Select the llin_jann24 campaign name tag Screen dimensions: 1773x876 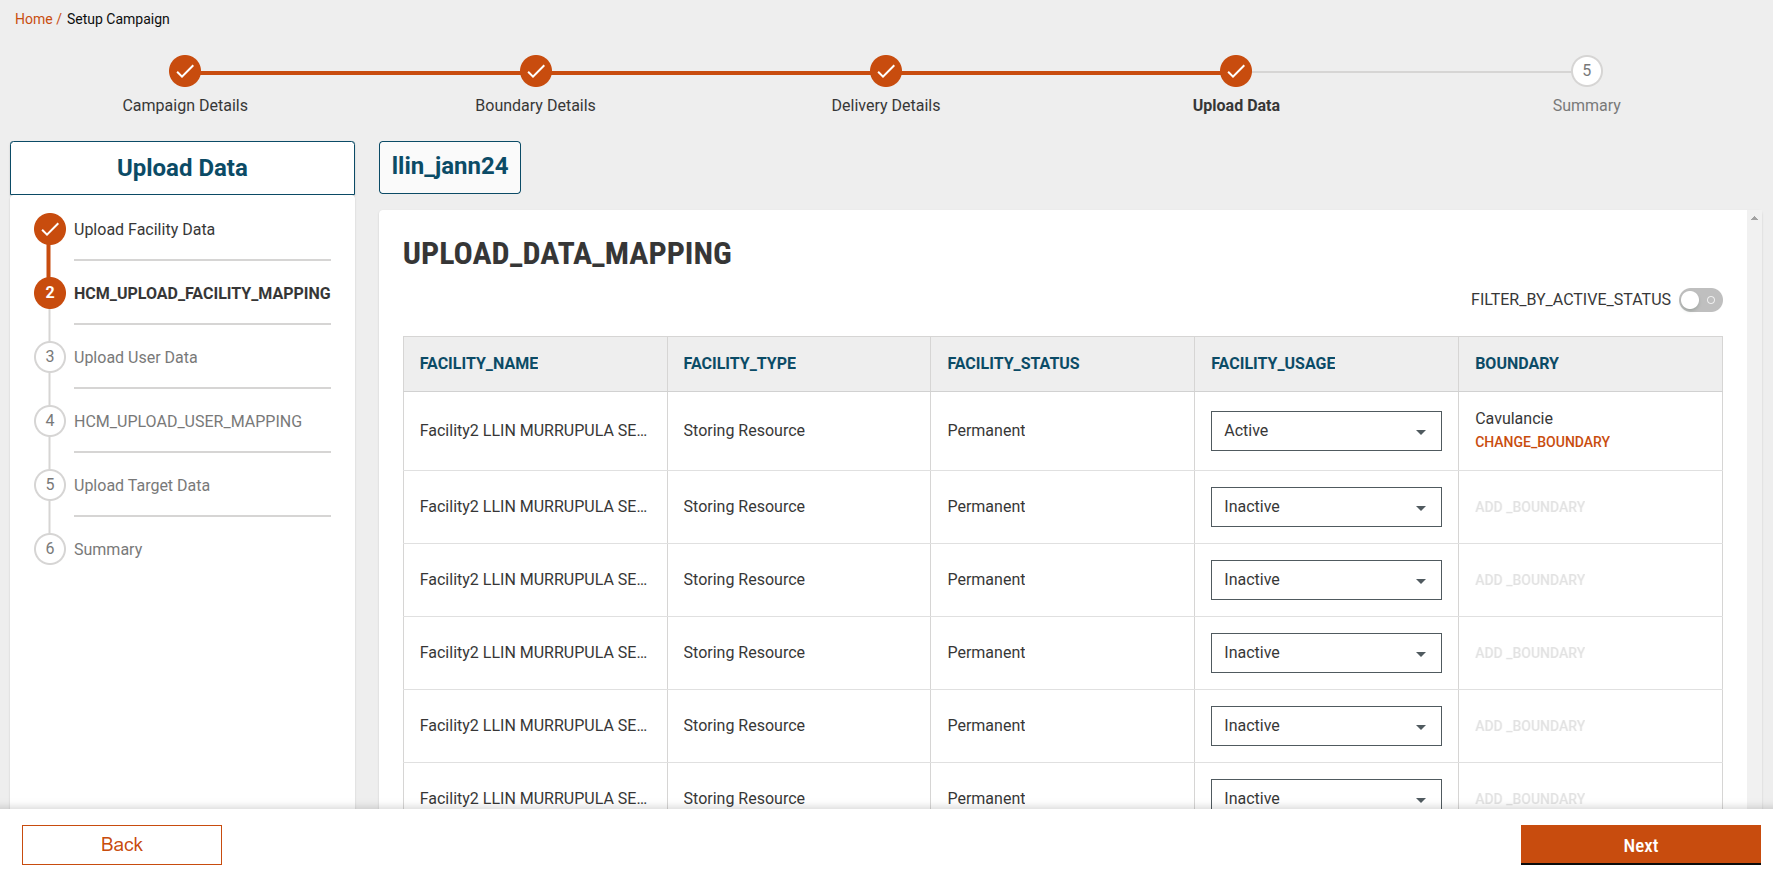click(450, 167)
